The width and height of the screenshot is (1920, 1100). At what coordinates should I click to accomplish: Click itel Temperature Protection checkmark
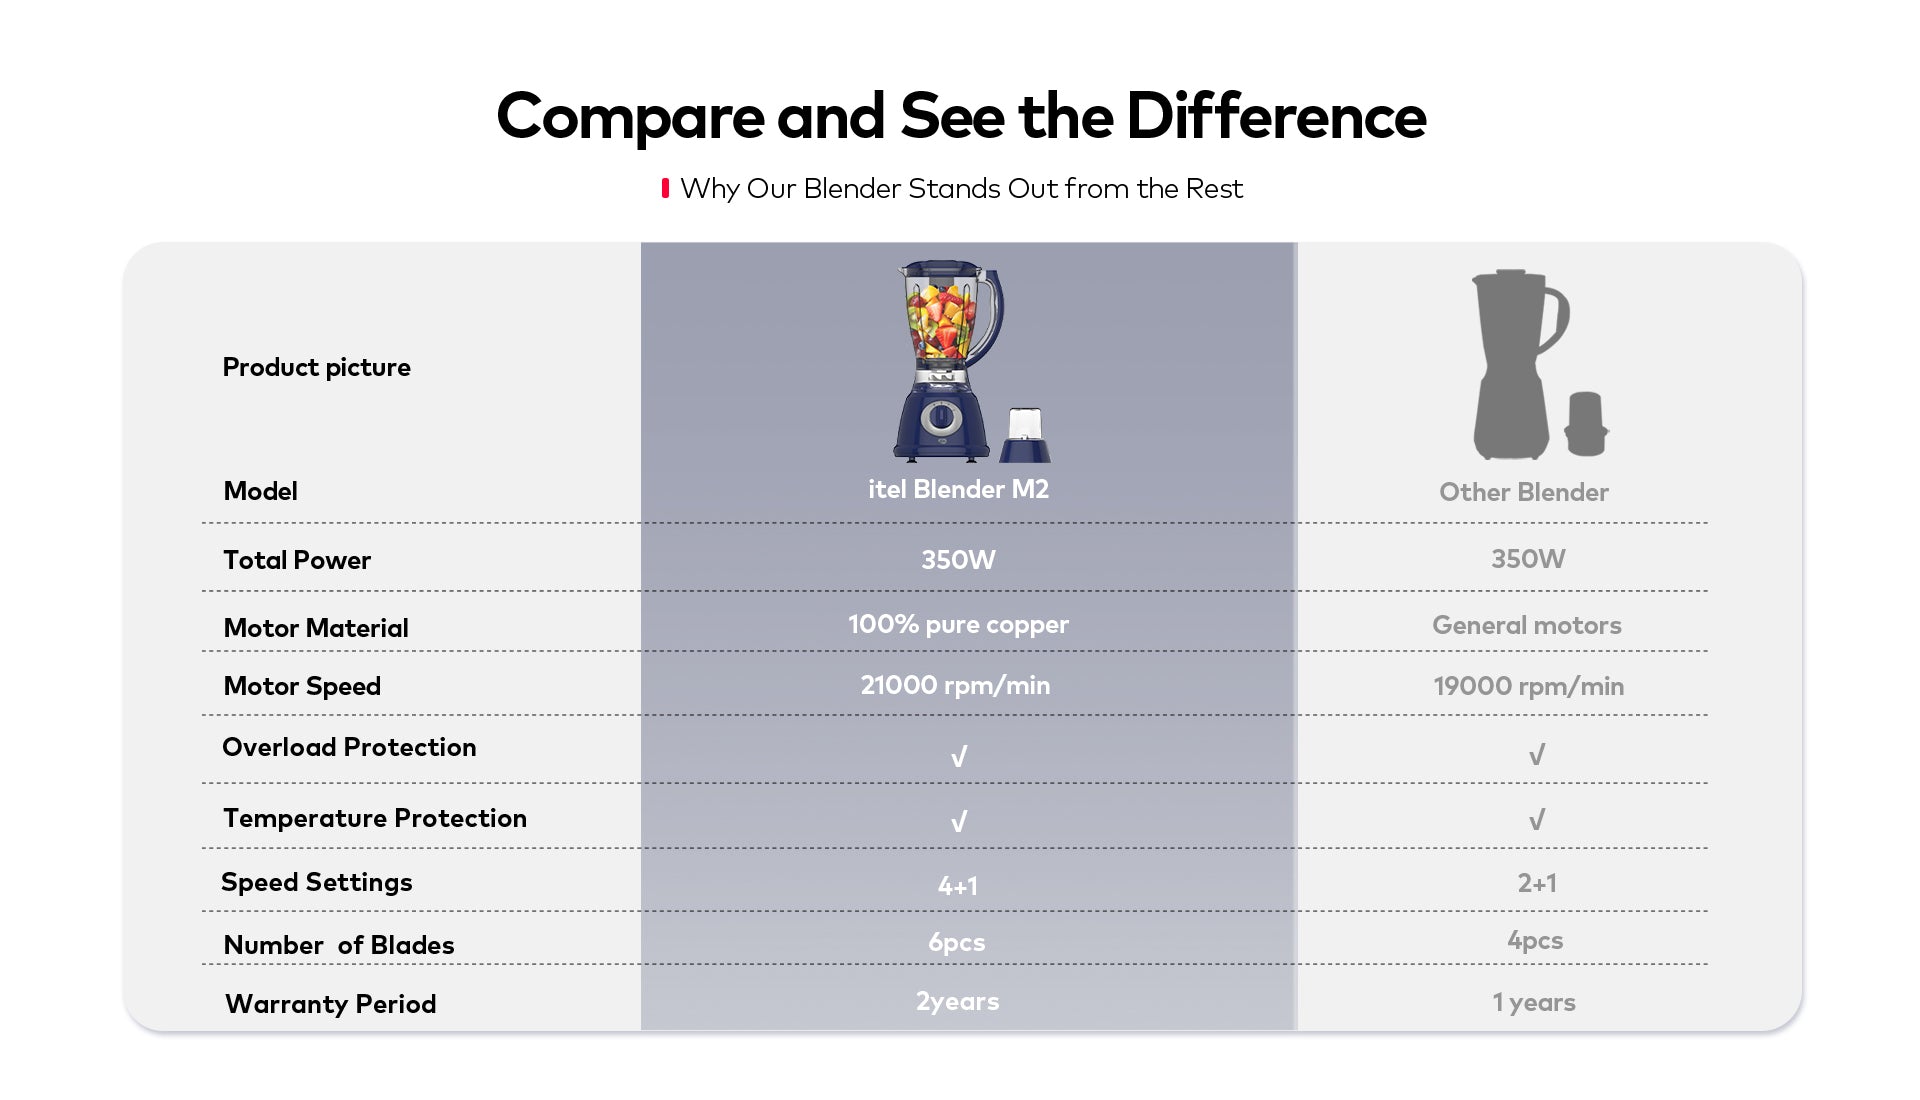[958, 822]
